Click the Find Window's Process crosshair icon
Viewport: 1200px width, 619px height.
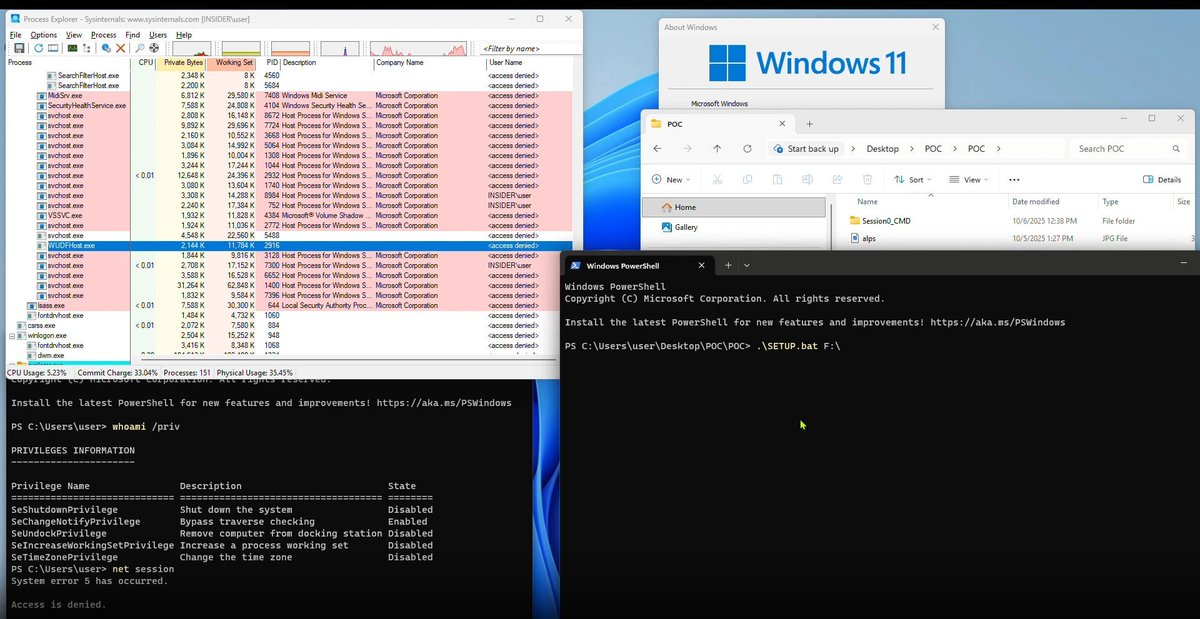point(154,48)
